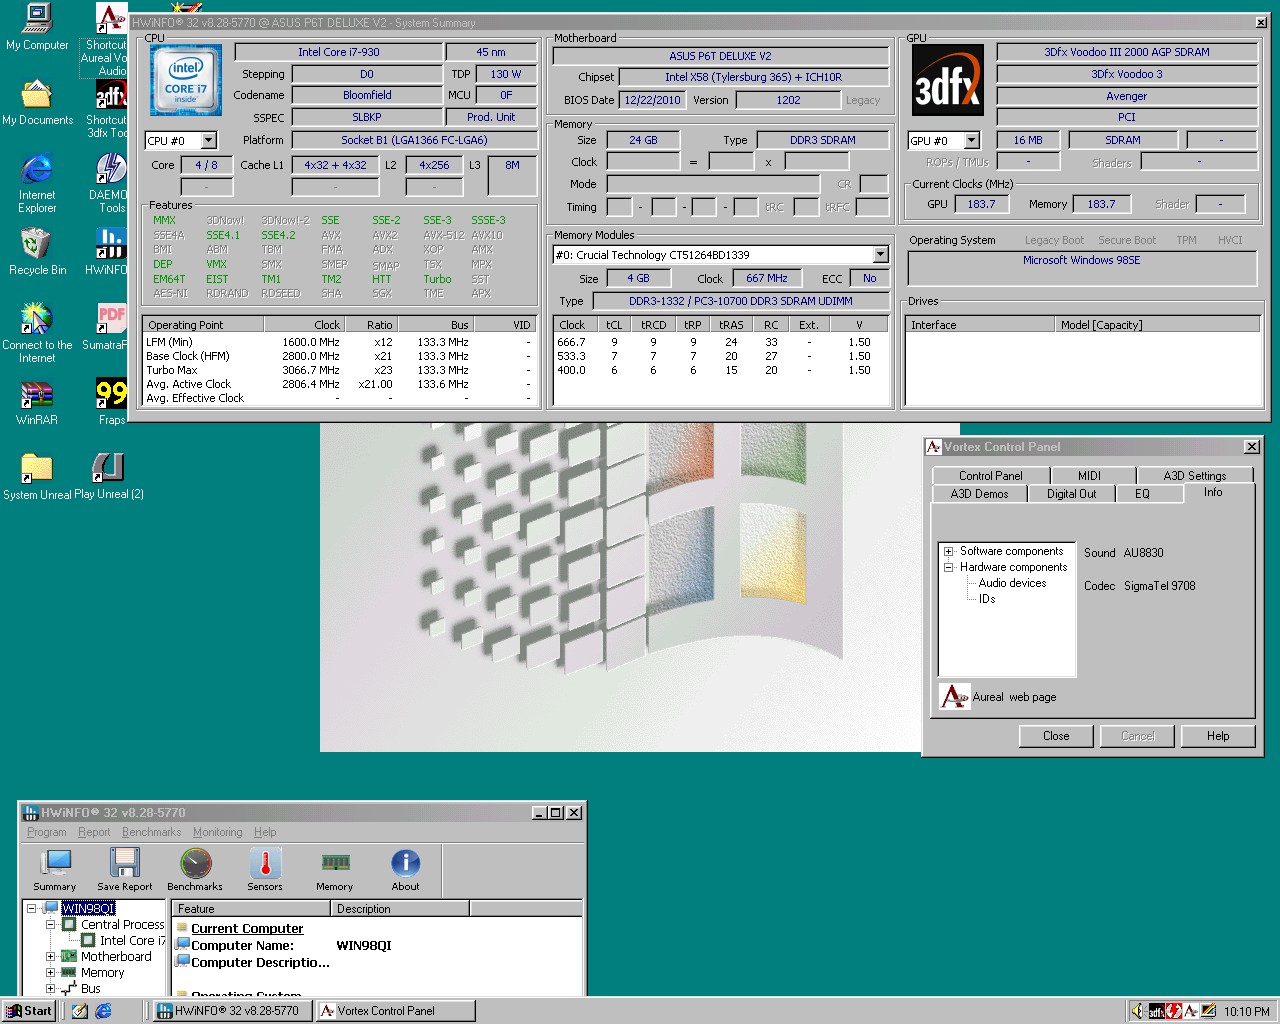Switch to the A3D Demos tab
Viewport: 1280px width, 1024px height.
point(979,494)
